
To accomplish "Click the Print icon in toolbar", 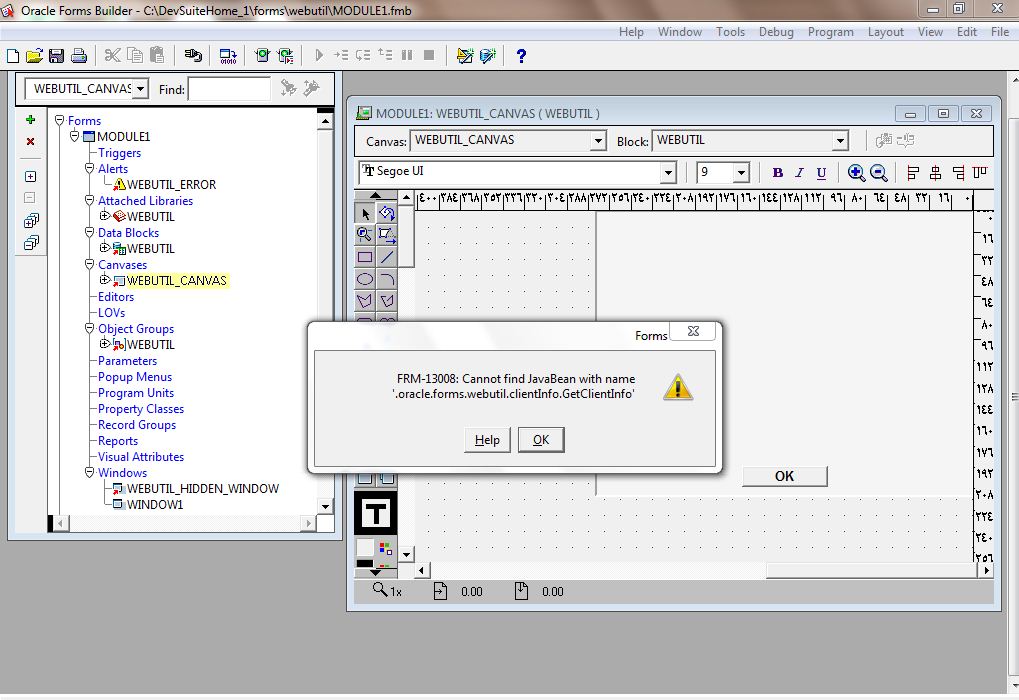I will coord(78,56).
